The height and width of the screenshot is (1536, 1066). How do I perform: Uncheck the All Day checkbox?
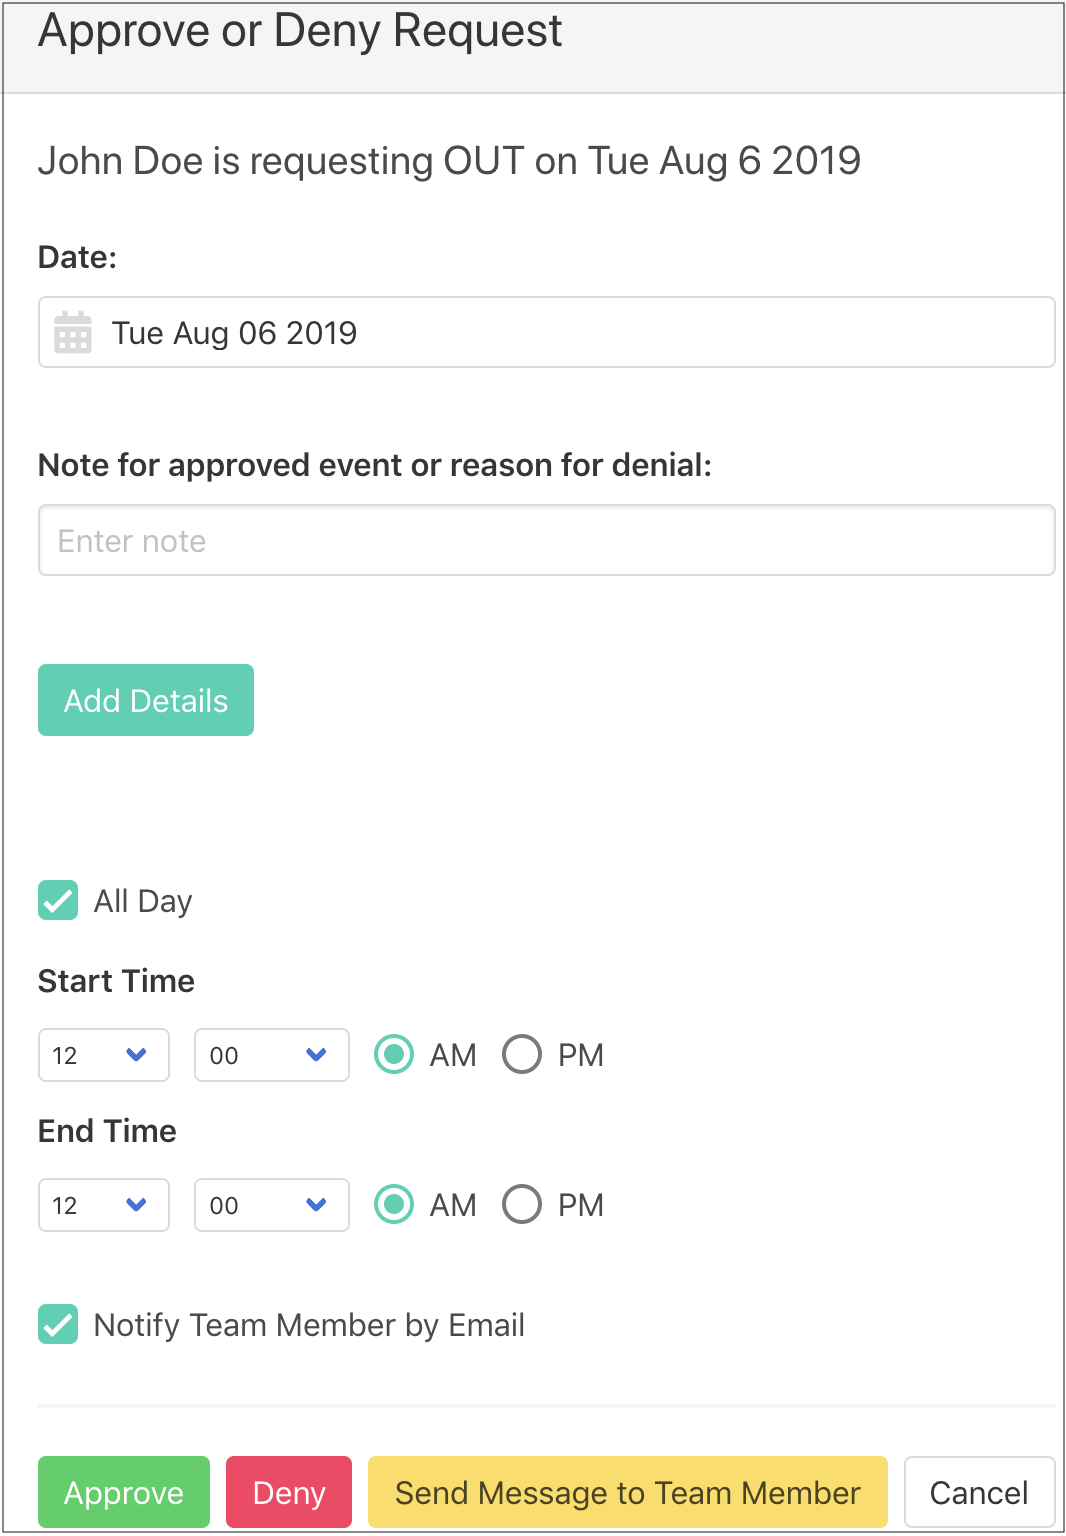(x=58, y=900)
